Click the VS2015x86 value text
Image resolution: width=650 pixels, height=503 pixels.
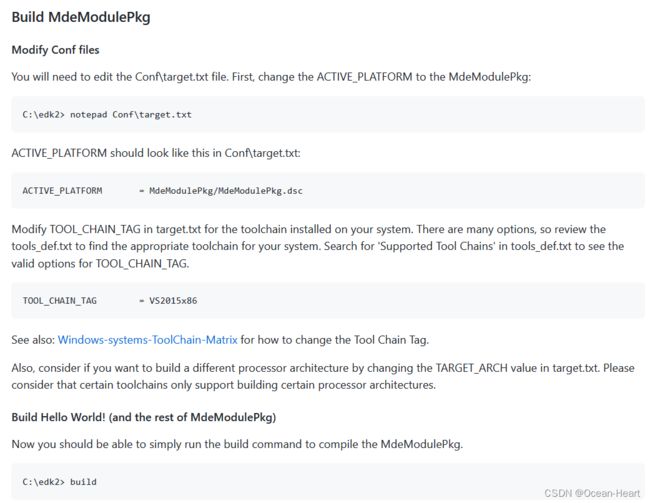[173, 301]
